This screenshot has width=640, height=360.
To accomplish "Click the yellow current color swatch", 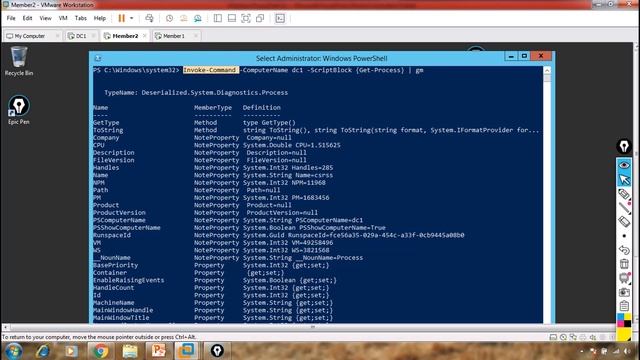I will [624, 334].
